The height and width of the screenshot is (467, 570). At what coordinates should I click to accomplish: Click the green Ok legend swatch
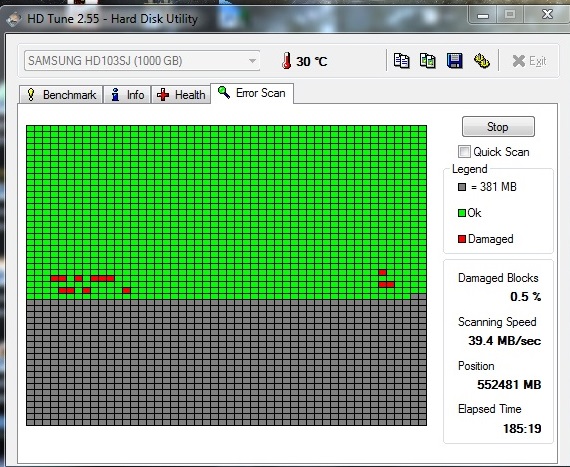462,213
